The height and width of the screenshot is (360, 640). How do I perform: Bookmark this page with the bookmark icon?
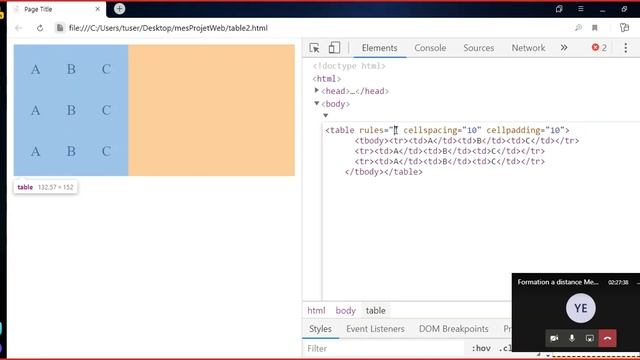point(595,28)
